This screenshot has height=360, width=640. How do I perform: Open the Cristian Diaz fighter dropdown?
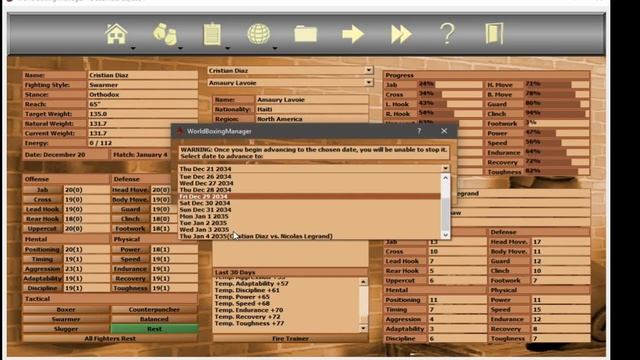369,70
